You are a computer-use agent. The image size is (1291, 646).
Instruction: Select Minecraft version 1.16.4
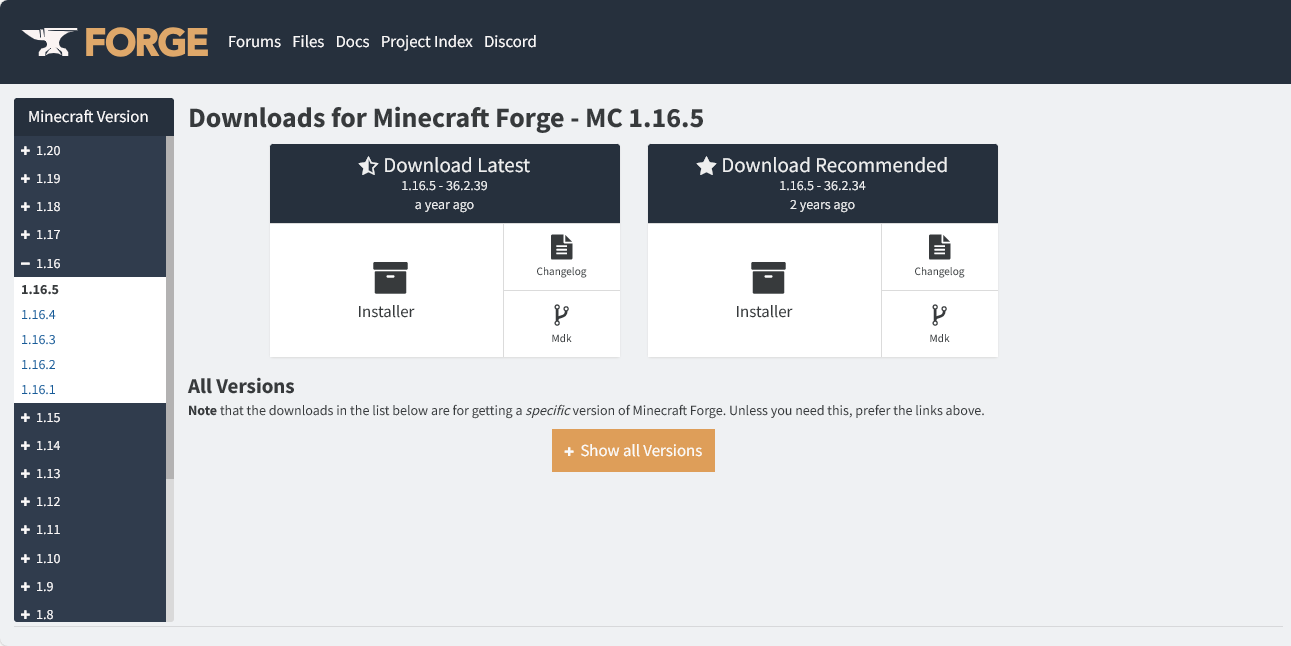coord(38,315)
